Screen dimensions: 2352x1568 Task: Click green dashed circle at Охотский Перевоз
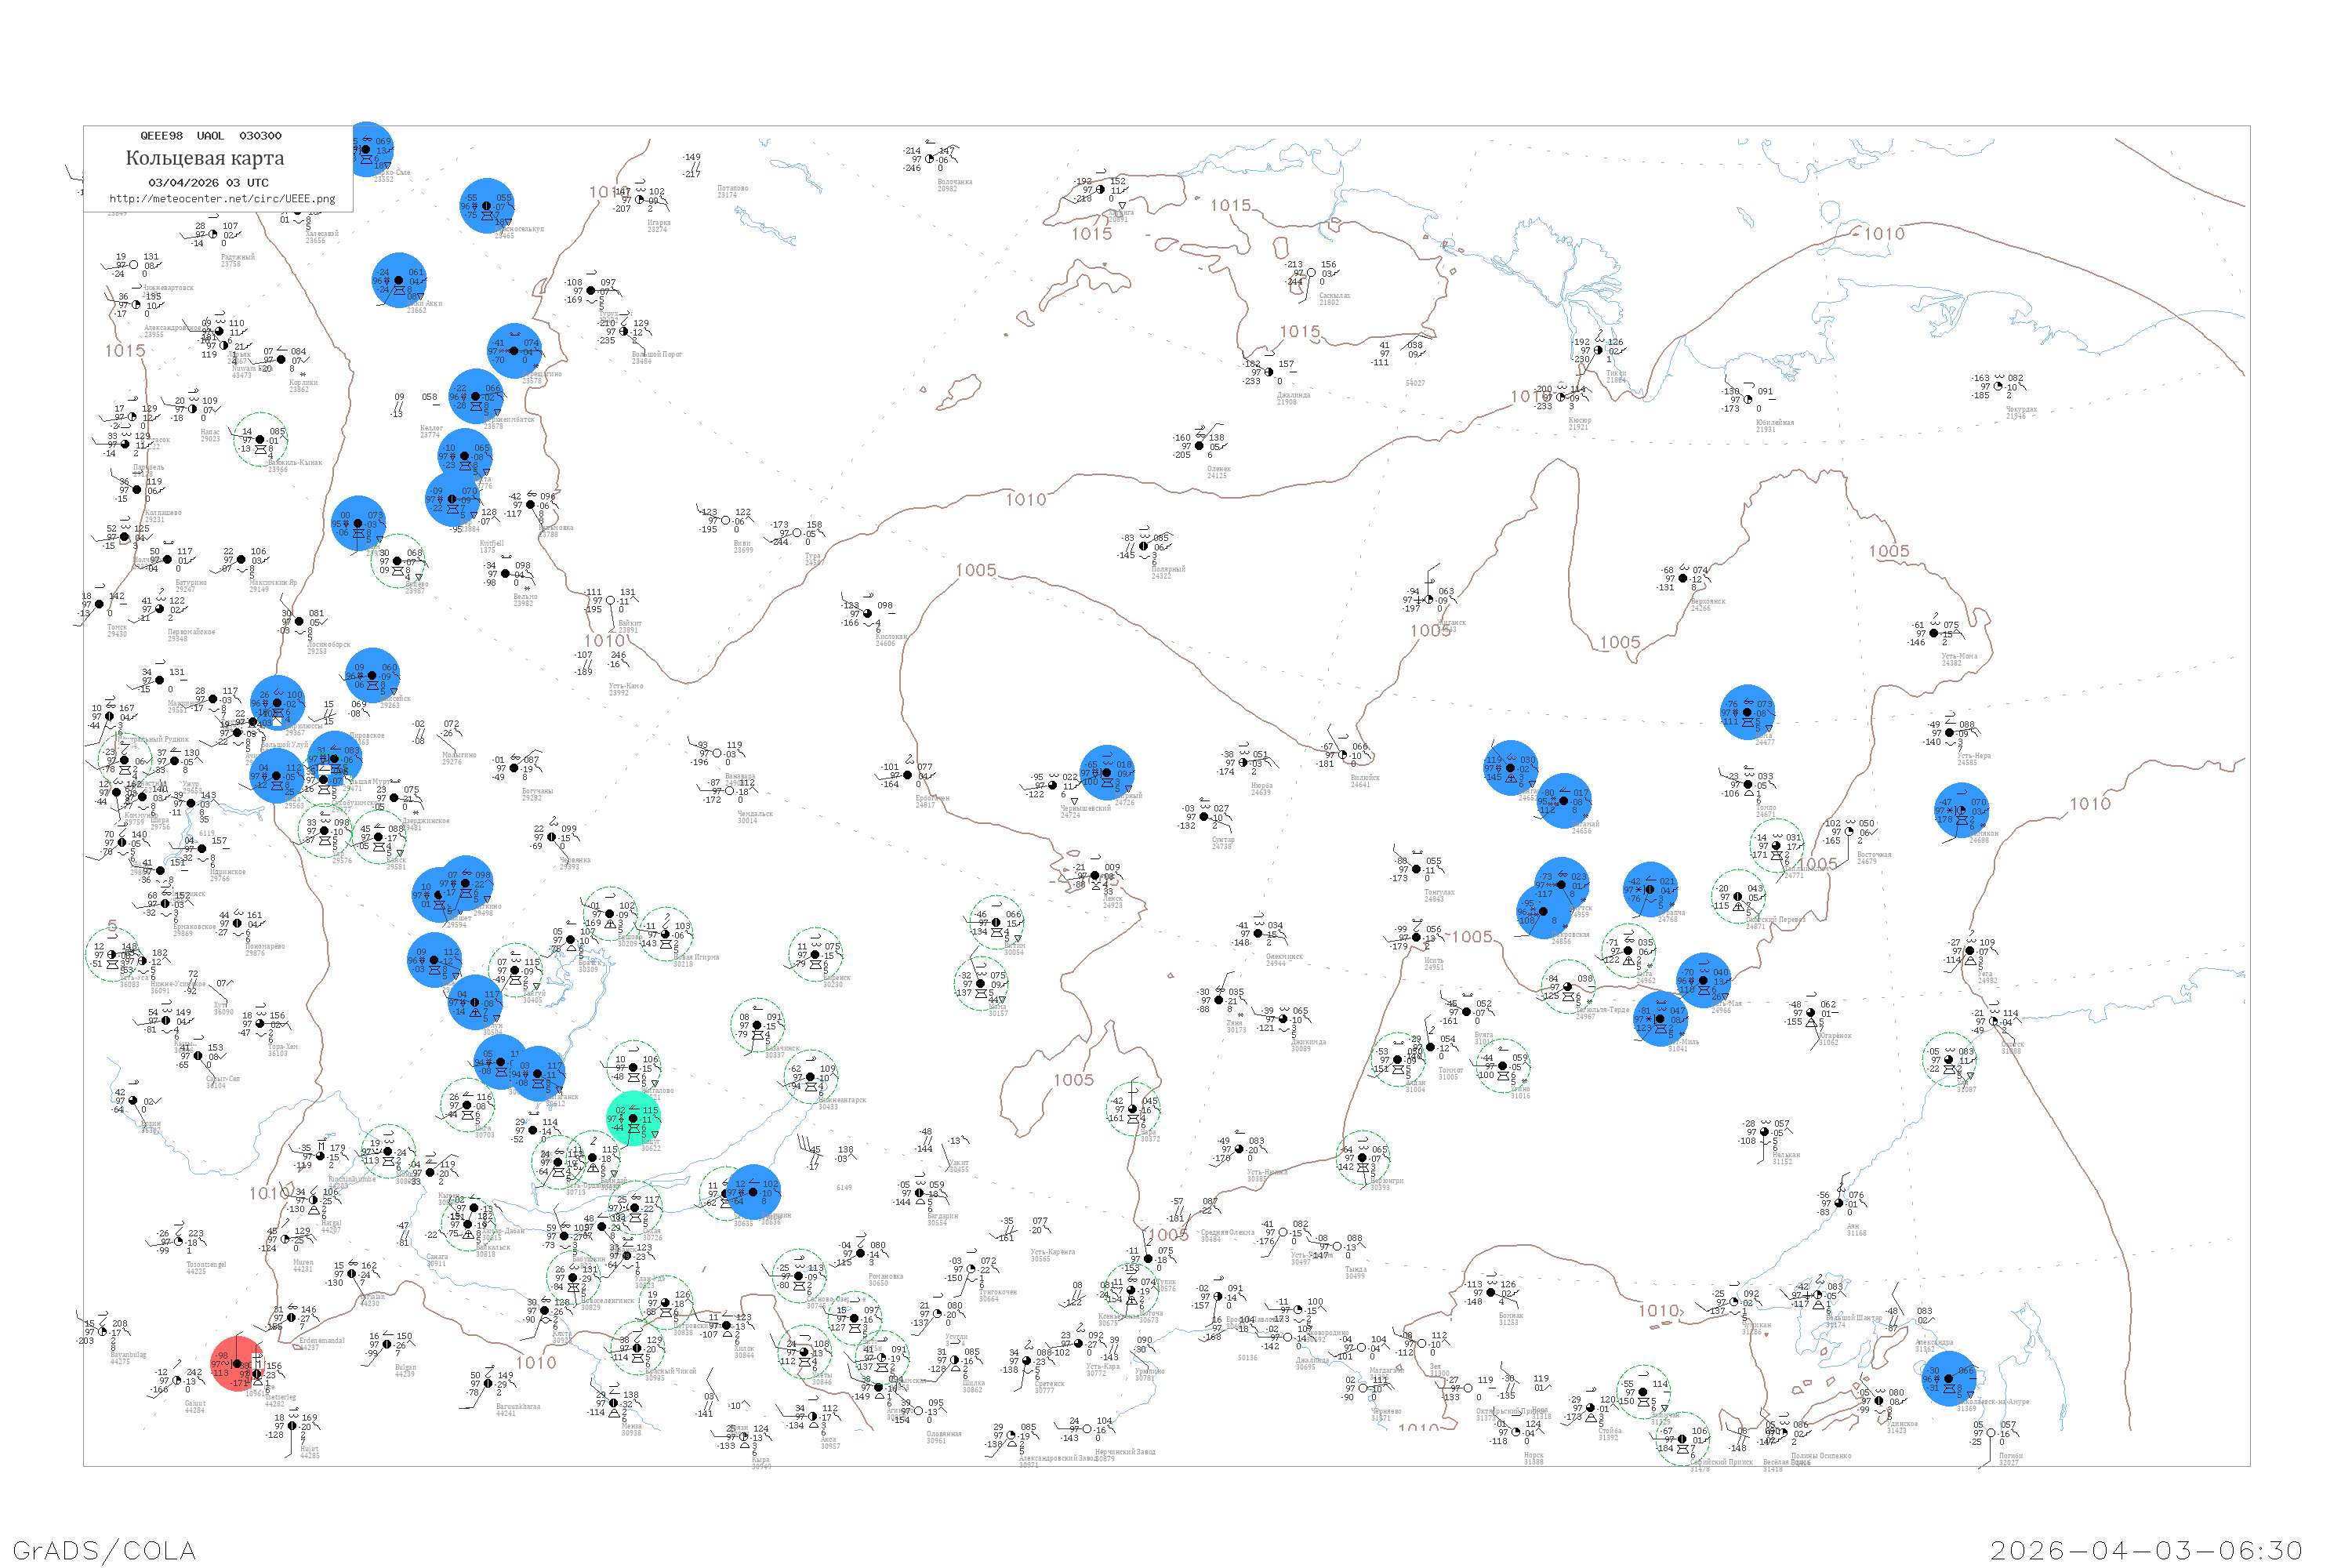tap(1737, 896)
